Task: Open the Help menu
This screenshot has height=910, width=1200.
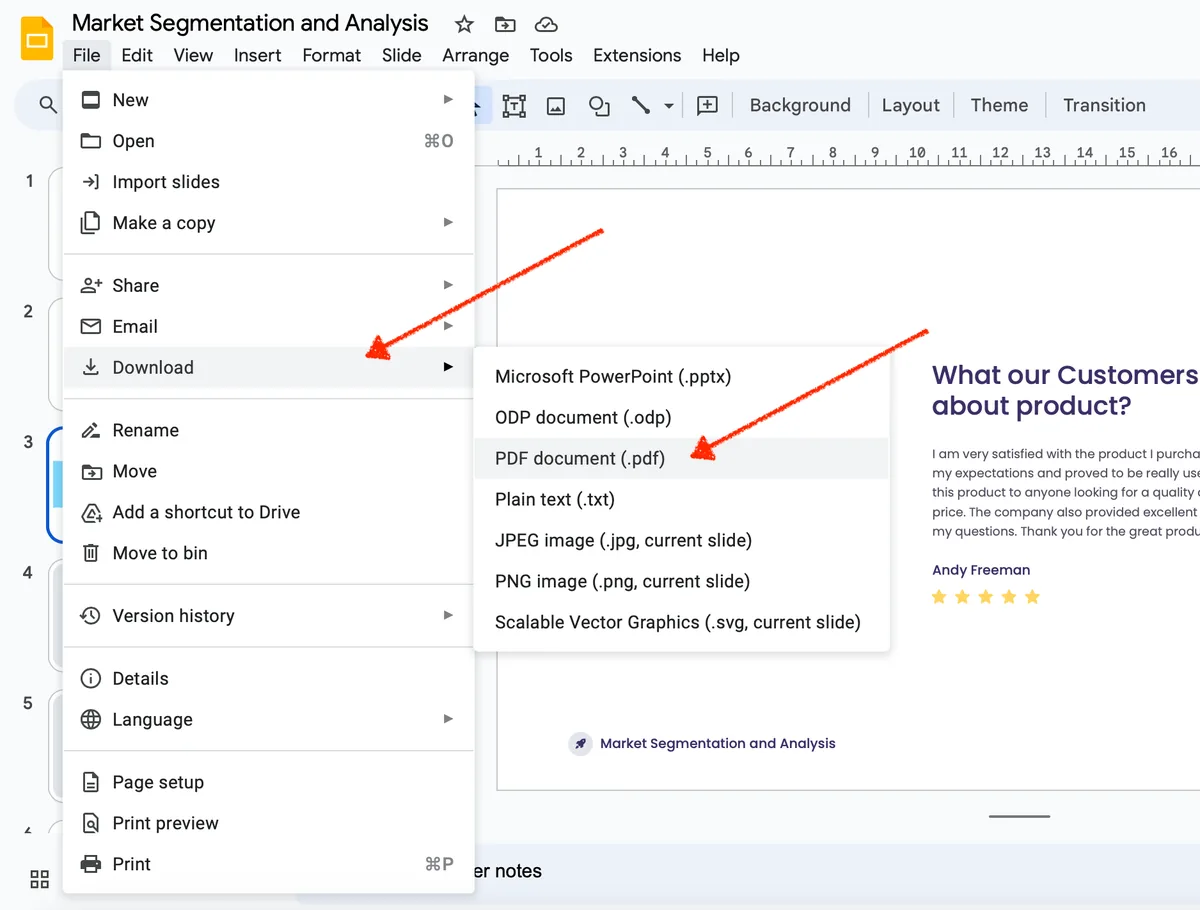Action: [x=721, y=55]
